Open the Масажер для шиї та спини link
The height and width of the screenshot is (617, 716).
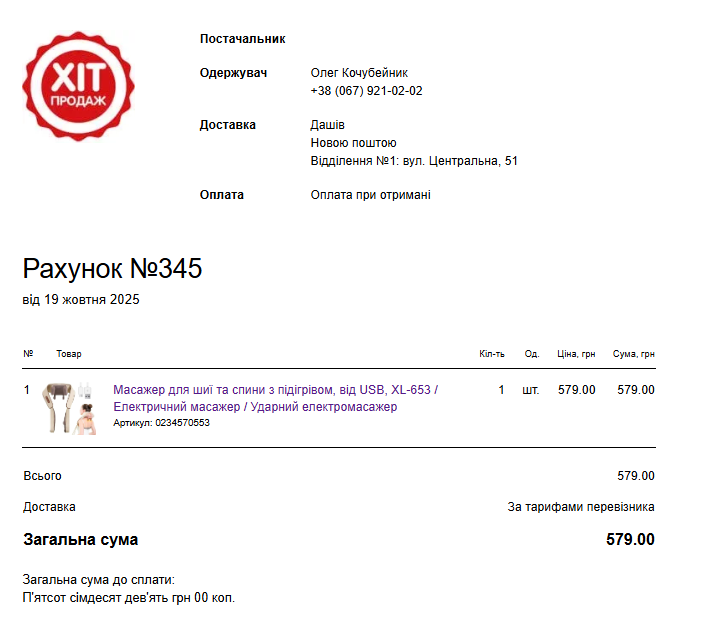click(275, 398)
